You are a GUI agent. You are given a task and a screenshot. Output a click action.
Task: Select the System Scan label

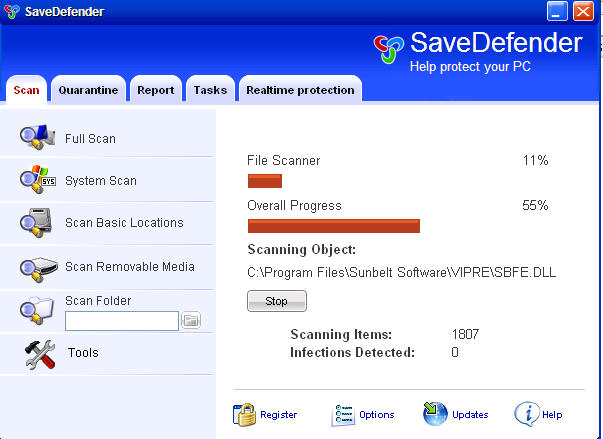[x=101, y=181]
